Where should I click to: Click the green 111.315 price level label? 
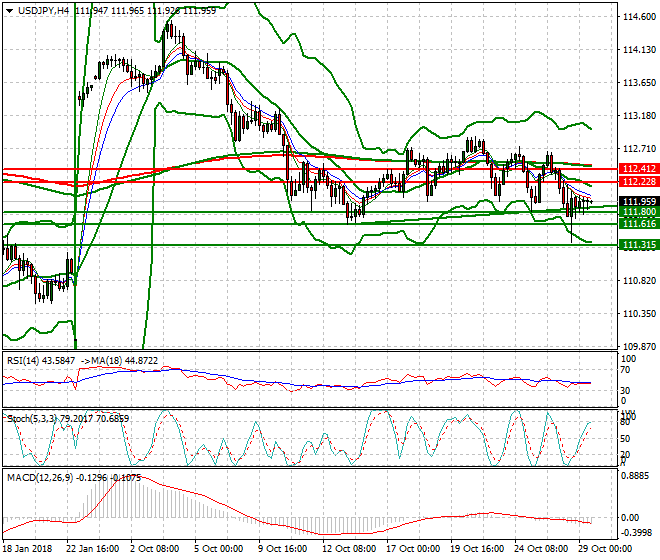tap(639, 245)
